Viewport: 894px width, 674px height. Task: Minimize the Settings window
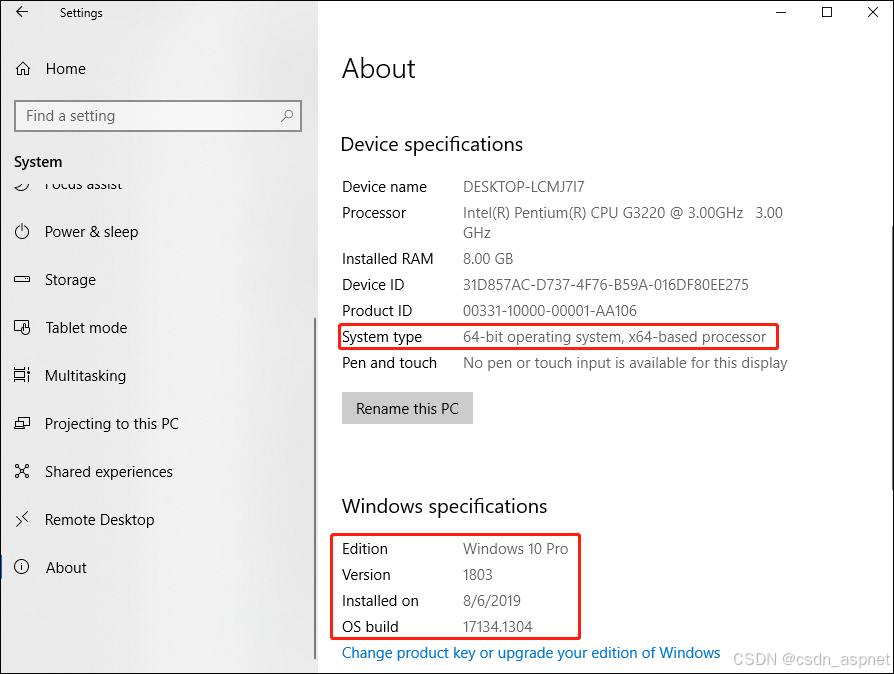click(781, 12)
